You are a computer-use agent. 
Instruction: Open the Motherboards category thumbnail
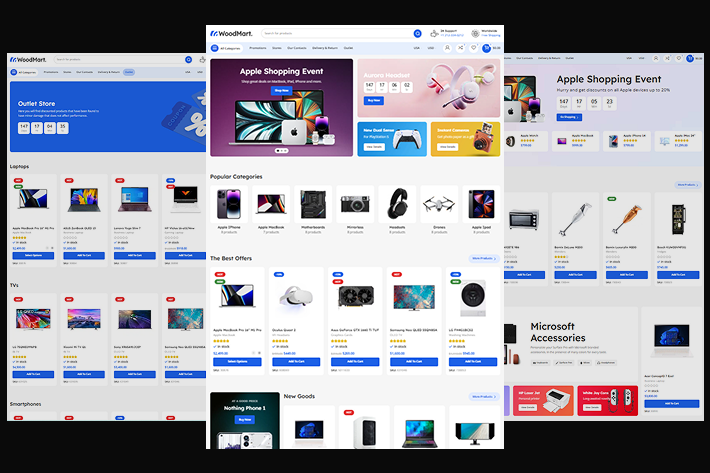(x=313, y=203)
